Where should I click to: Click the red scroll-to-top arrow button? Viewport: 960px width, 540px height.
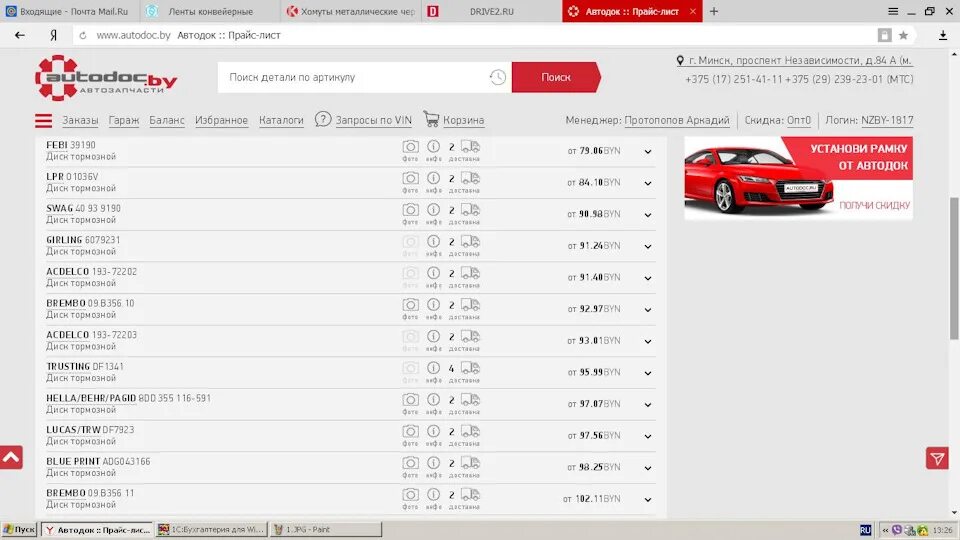point(11,457)
